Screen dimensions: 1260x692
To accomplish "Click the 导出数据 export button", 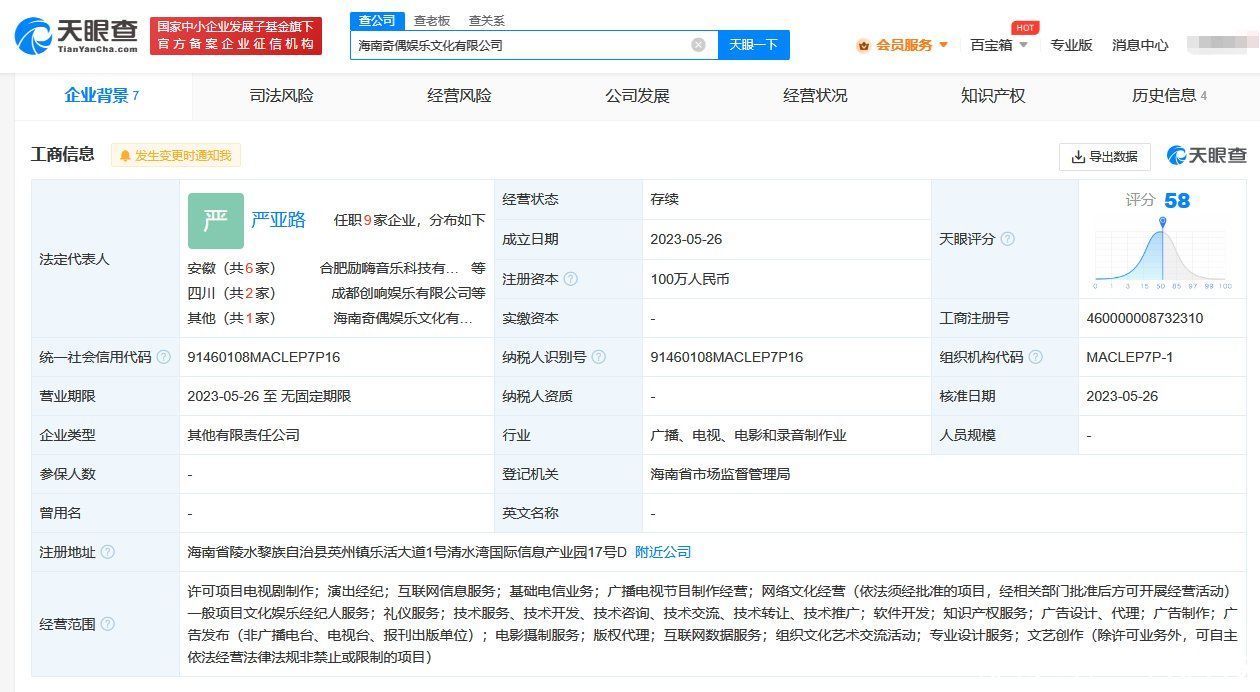I will click(1105, 157).
